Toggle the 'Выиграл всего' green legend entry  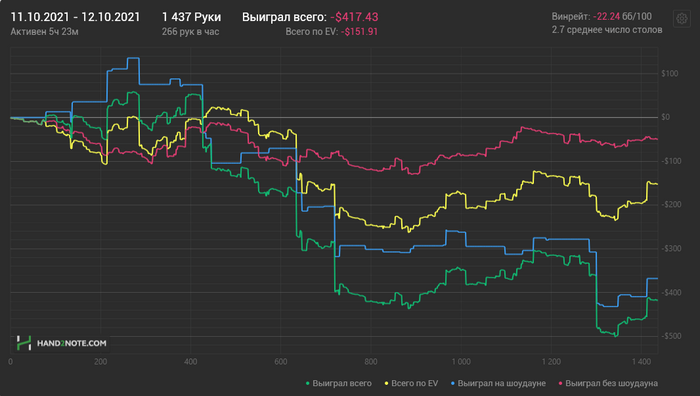point(339,383)
